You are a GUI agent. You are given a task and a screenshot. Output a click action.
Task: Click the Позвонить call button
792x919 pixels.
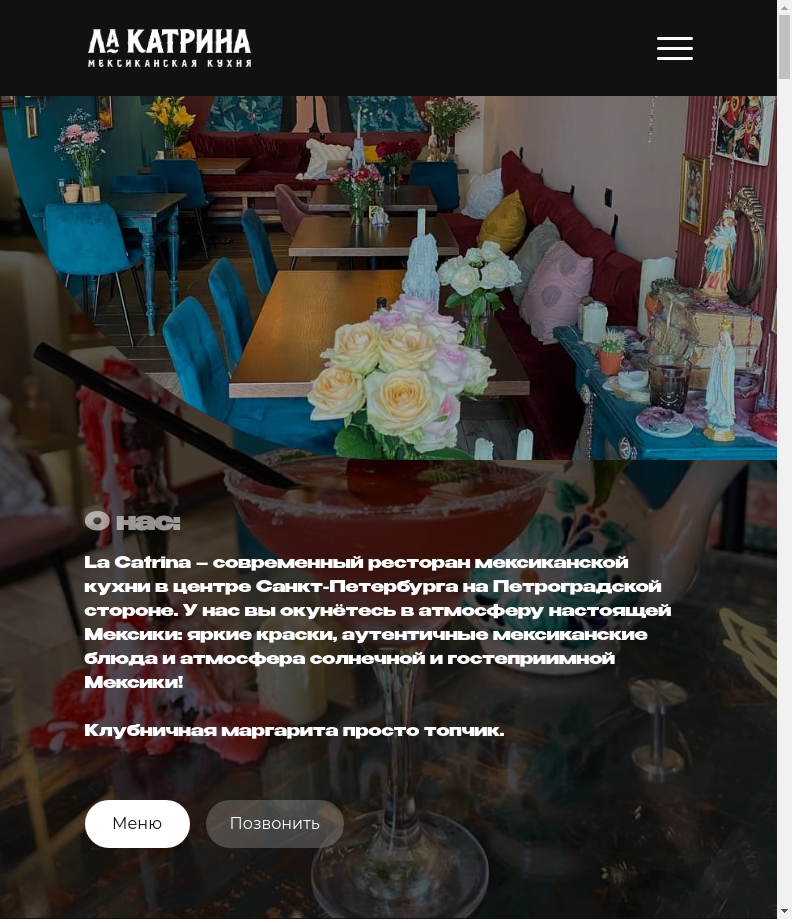point(274,823)
